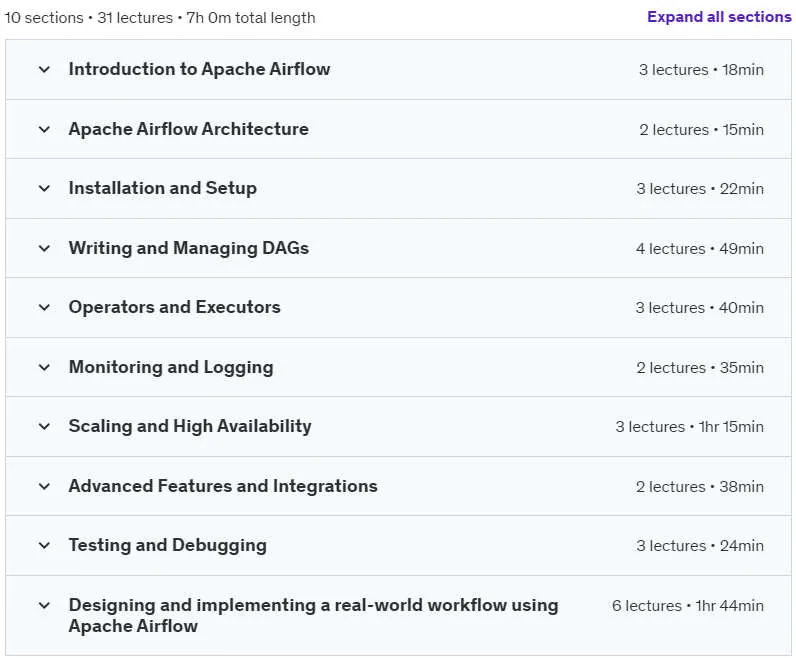Expand the Testing and Debugging chevron
796x658 pixels.
(44, 545)
